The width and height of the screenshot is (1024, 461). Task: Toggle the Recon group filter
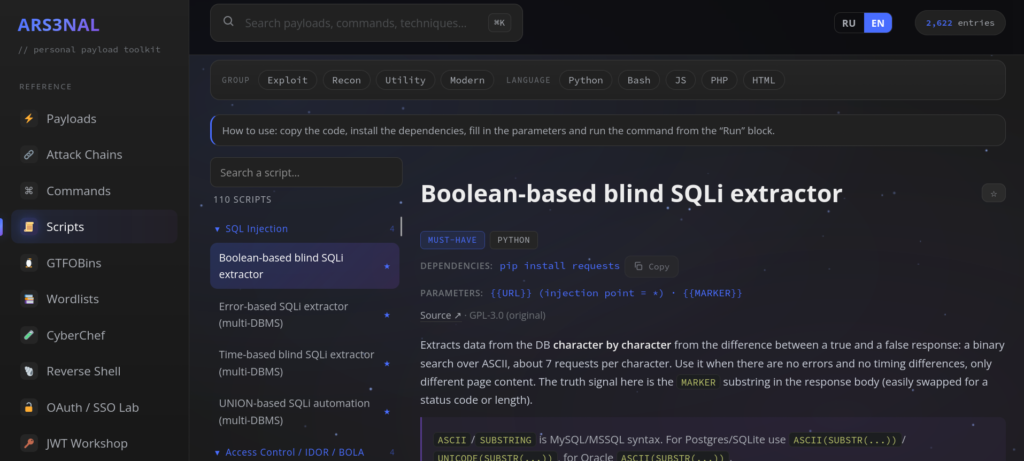pos(346,80)
